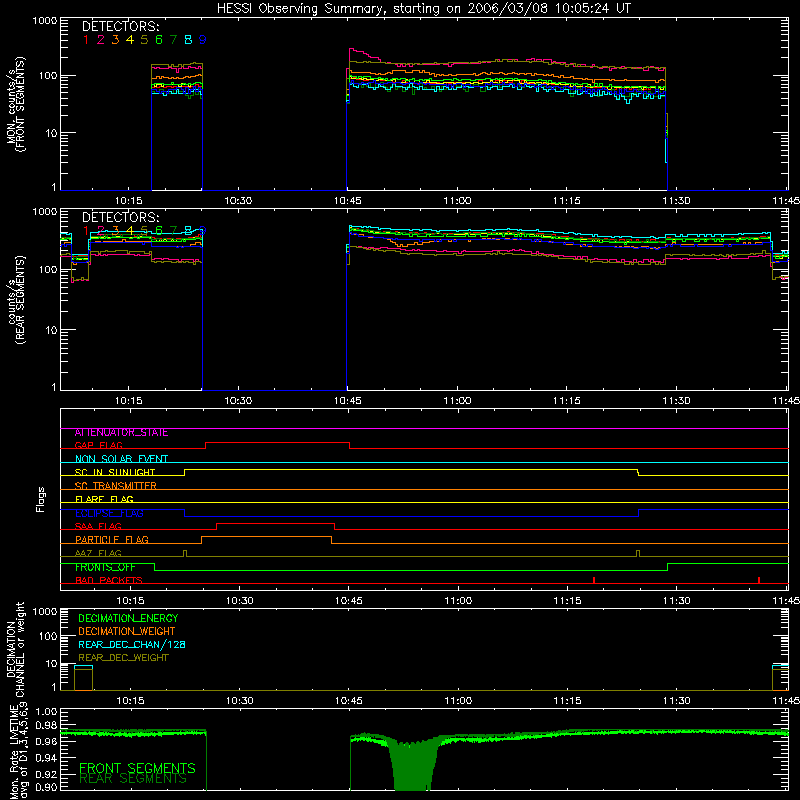
Task: Click the BAD_PACKETS flag label
Action: pyautogui.click(x=109, y=581)
